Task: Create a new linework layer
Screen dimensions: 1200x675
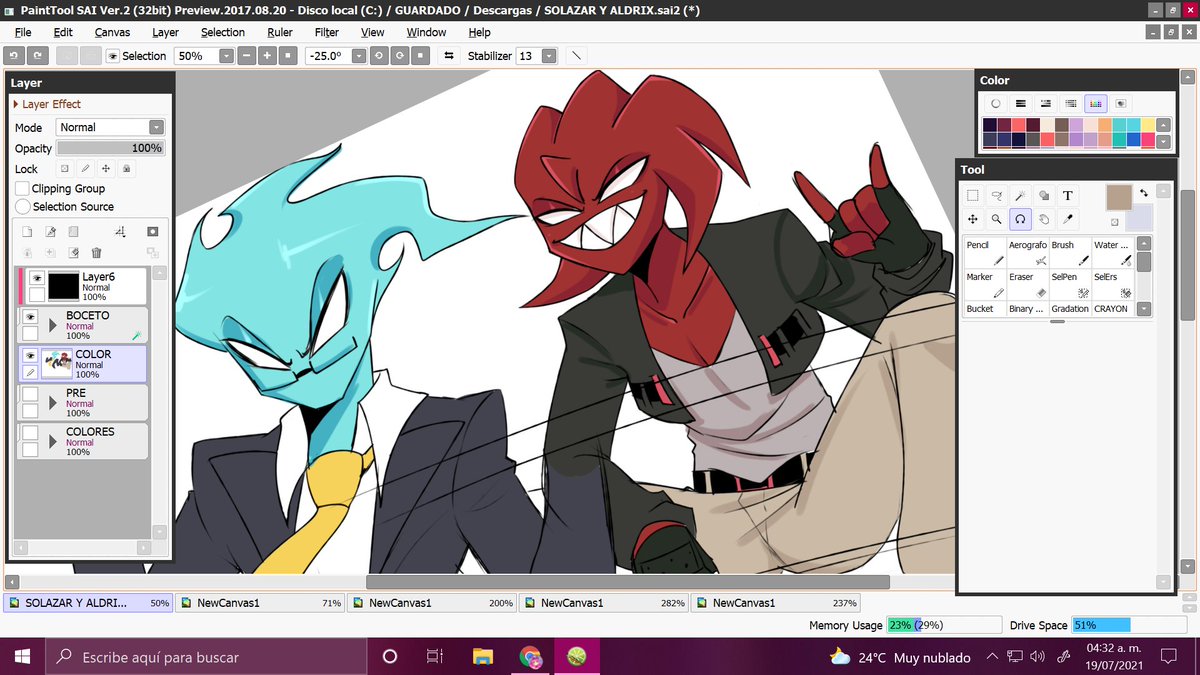Action: (50, 232)
